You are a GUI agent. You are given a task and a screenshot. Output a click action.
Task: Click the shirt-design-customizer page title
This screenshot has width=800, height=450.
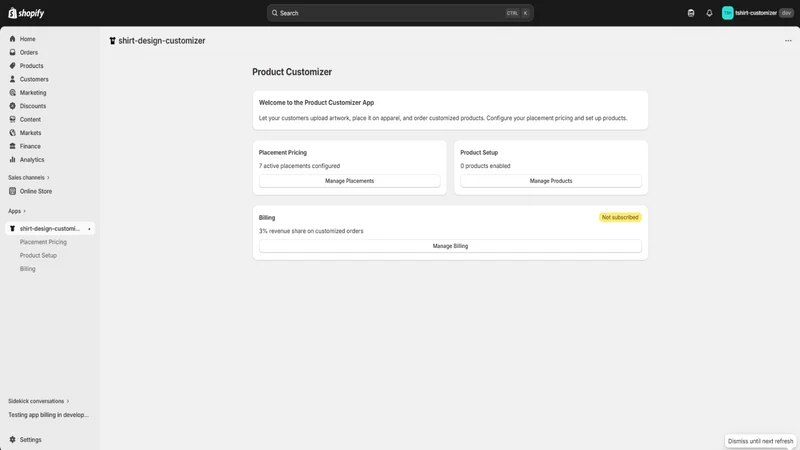tap(162, 41)
